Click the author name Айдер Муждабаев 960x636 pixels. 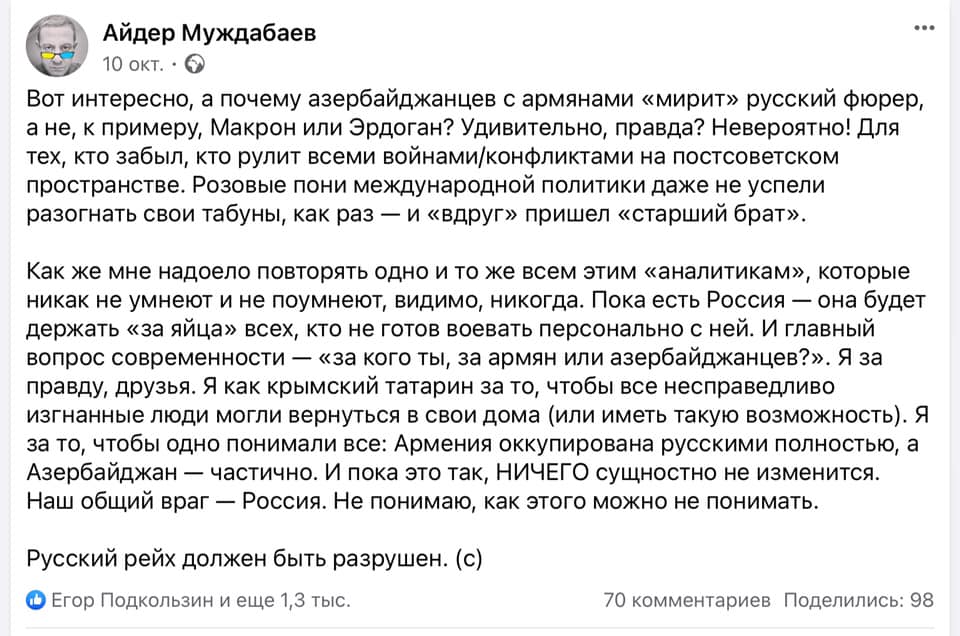(x=209, y=32)
